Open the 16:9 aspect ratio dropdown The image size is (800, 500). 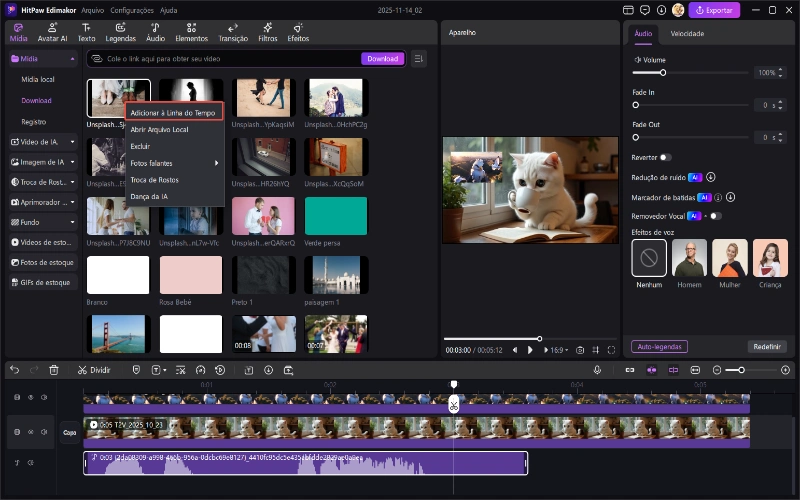click(x=557, y=350)
